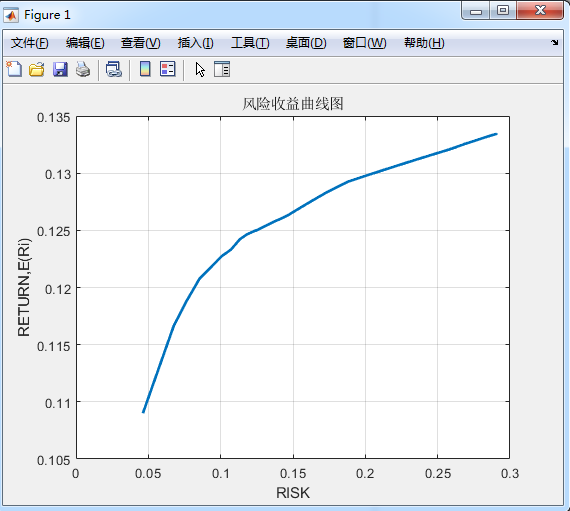Viewport: 570px width, 511px height.
Task: Open the 查看(V) menu
Action: click(x=141, y=43)
